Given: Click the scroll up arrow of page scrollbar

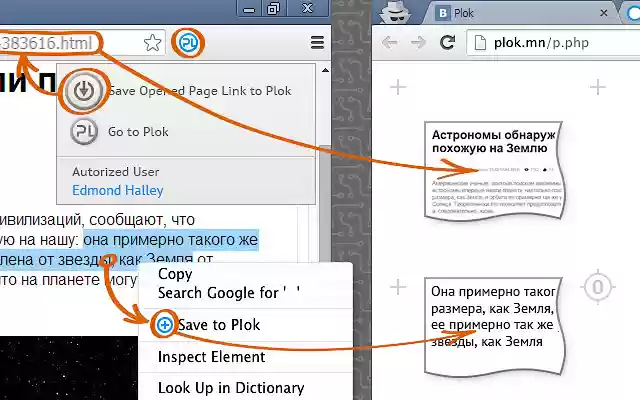Looking at the screenshot, I should (325, 71).
